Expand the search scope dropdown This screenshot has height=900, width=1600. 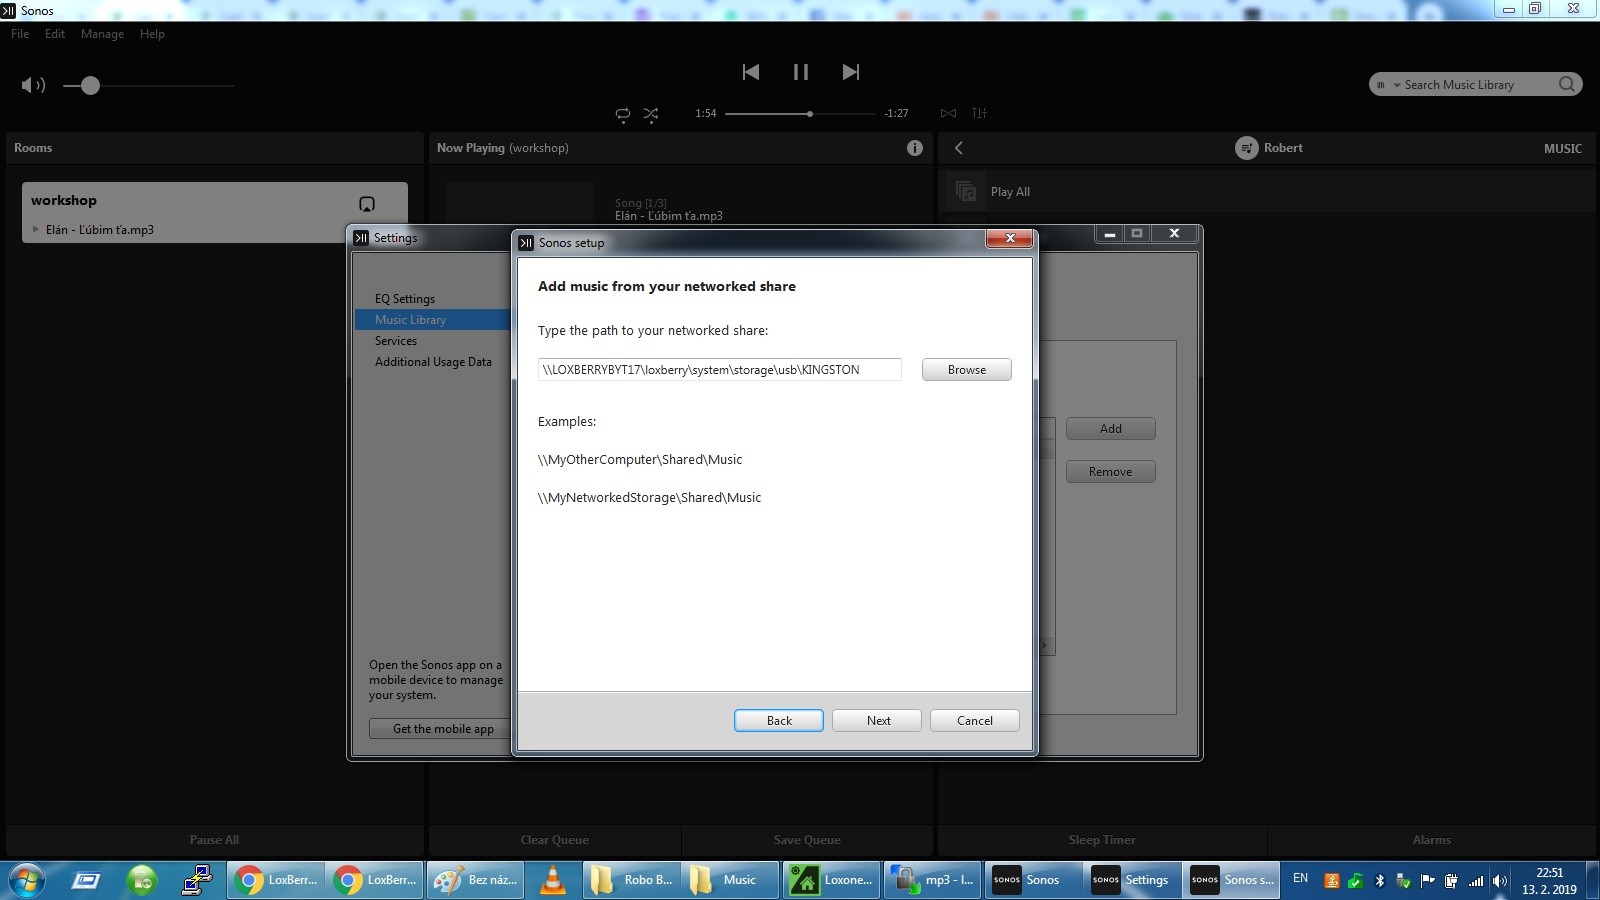click(1389, 86)
